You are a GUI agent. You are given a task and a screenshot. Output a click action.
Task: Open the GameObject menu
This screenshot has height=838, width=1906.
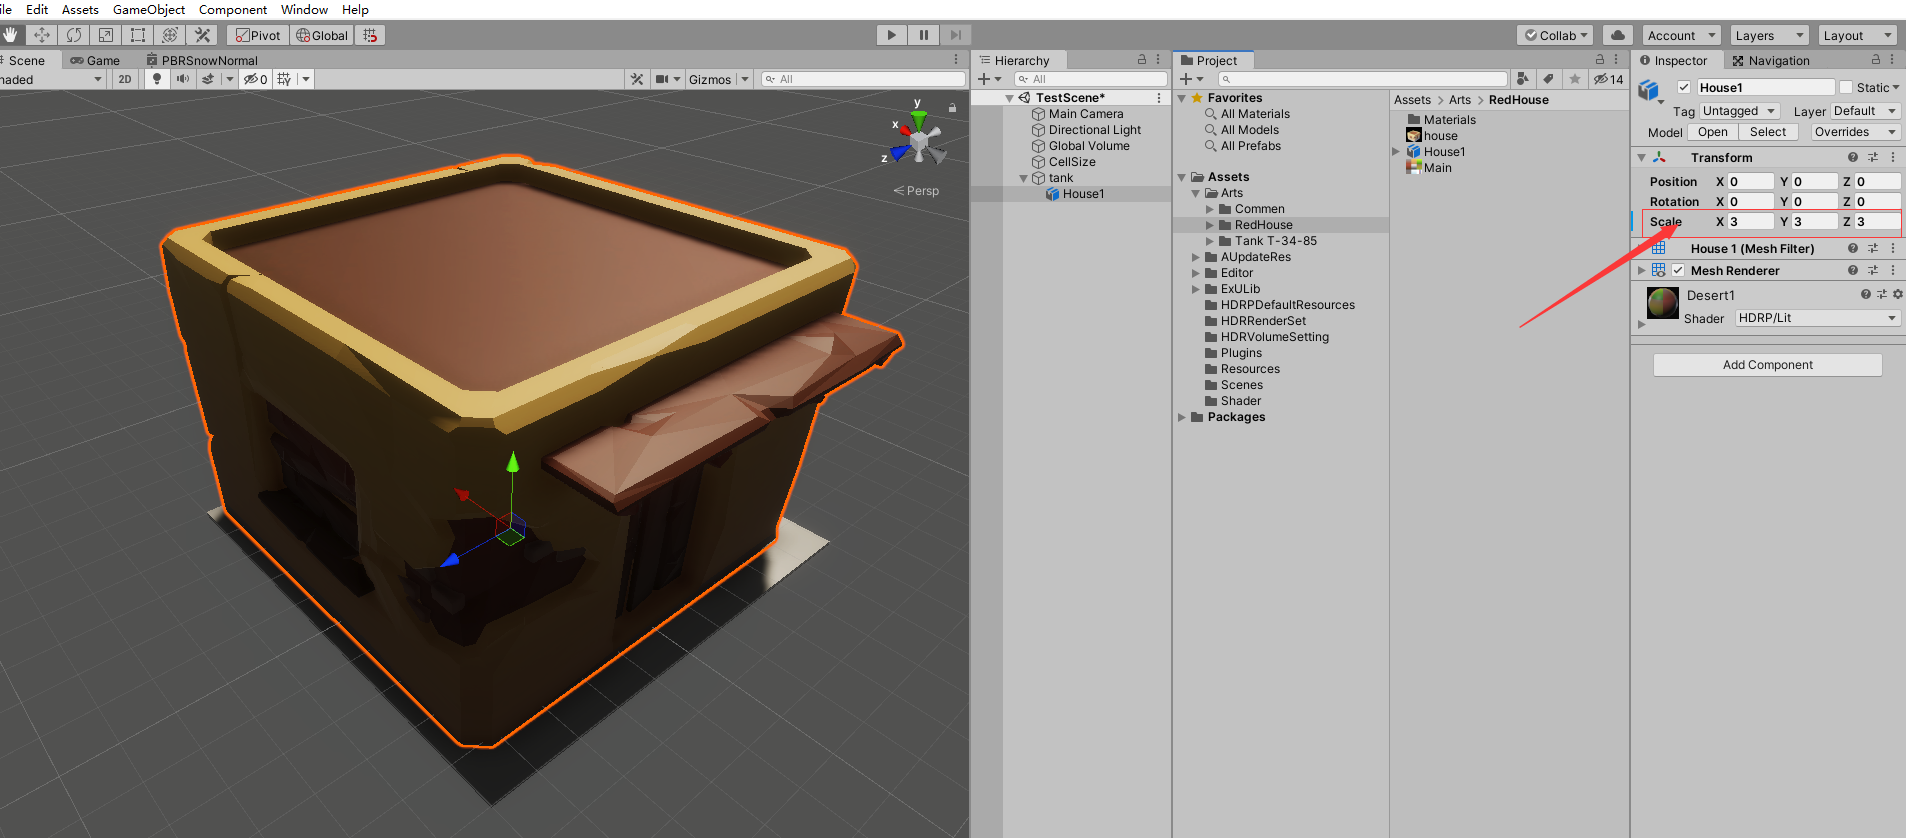coord(148,9)
